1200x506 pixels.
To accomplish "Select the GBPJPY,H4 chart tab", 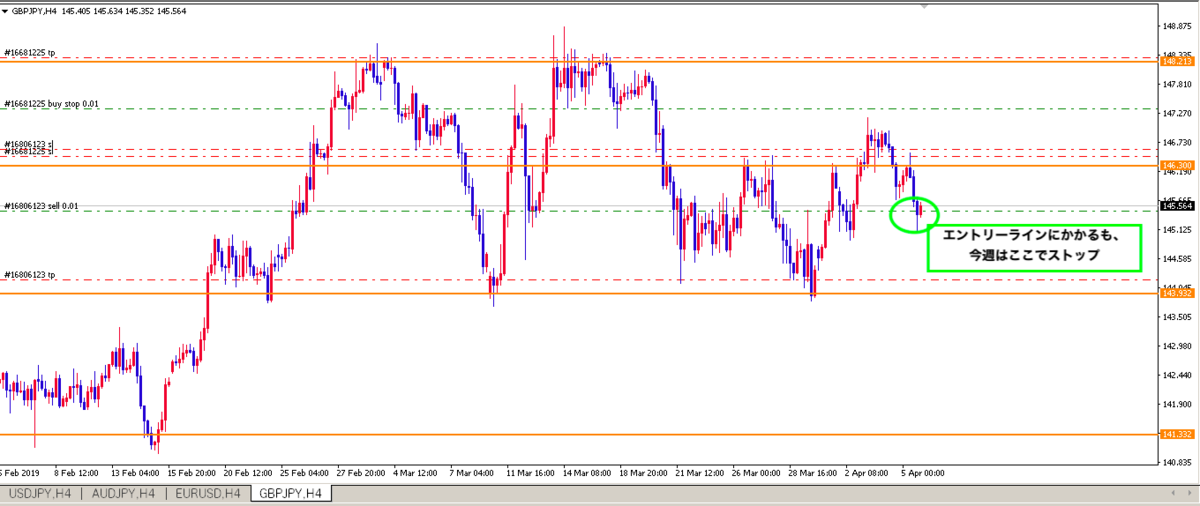I will pos(291,493).
